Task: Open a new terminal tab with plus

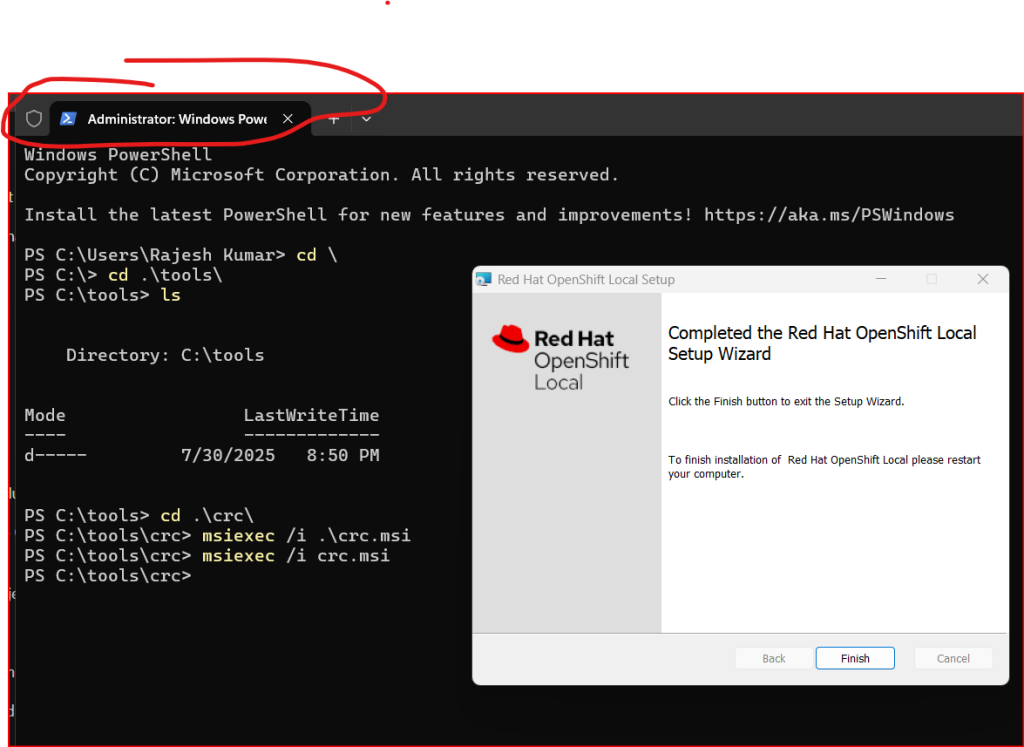Action: 334,119
